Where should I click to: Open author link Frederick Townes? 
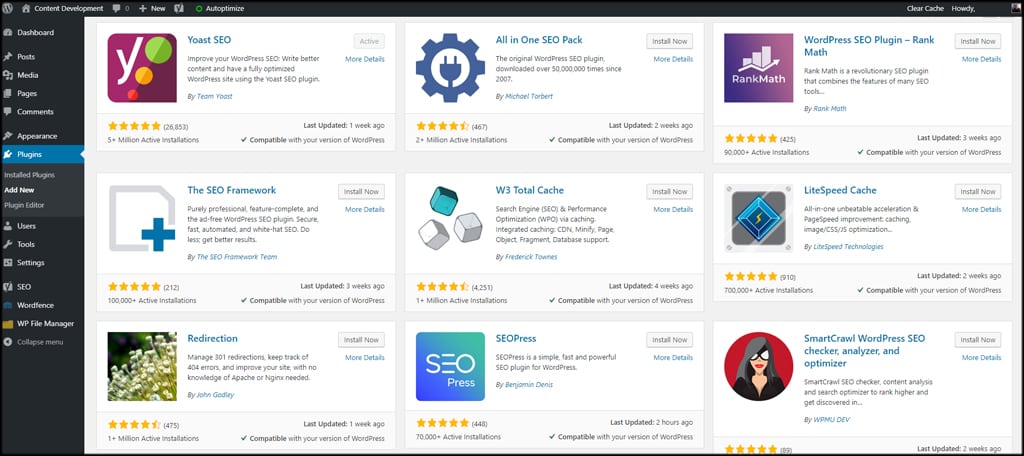coord(531,257)
